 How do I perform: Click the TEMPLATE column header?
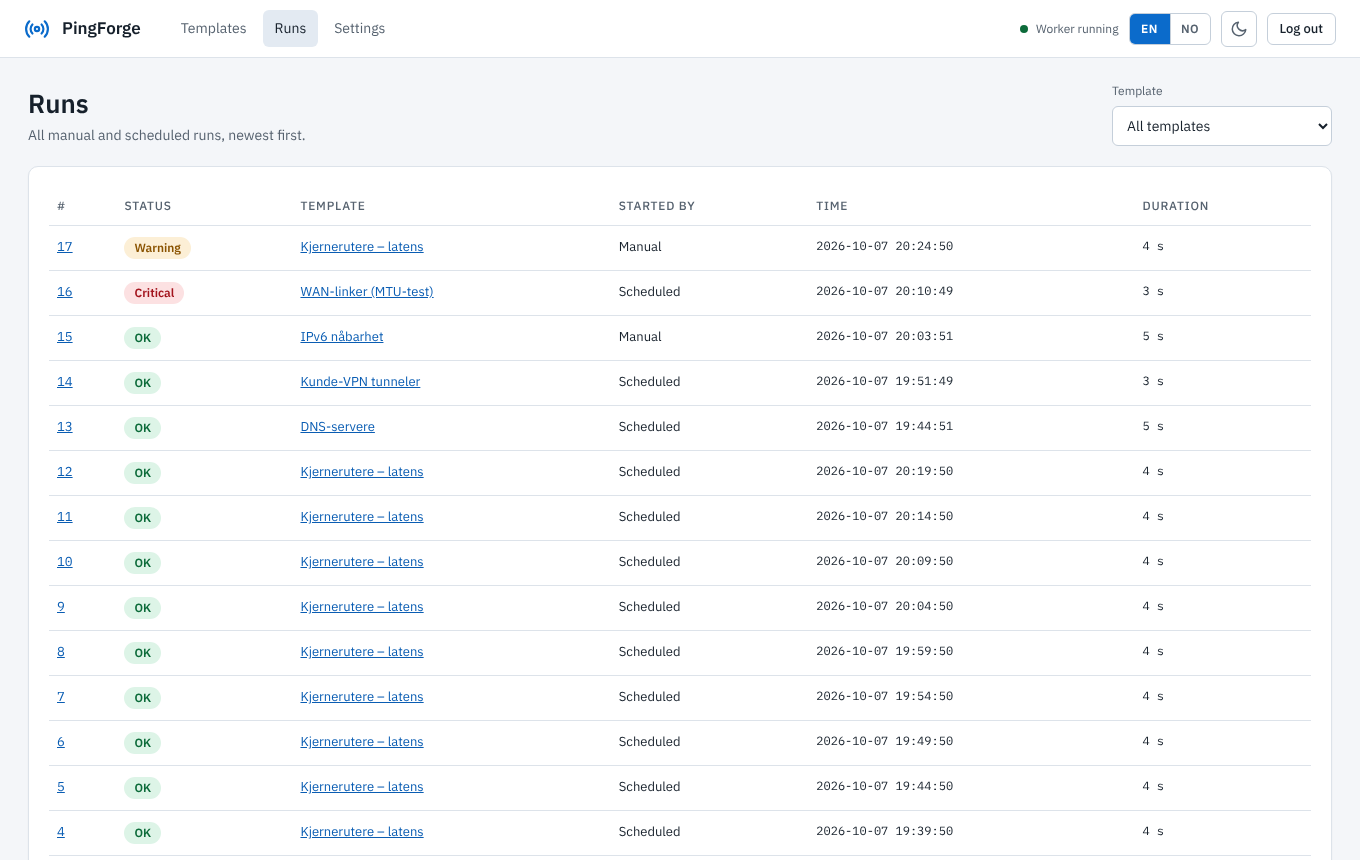tap(333, 206)
